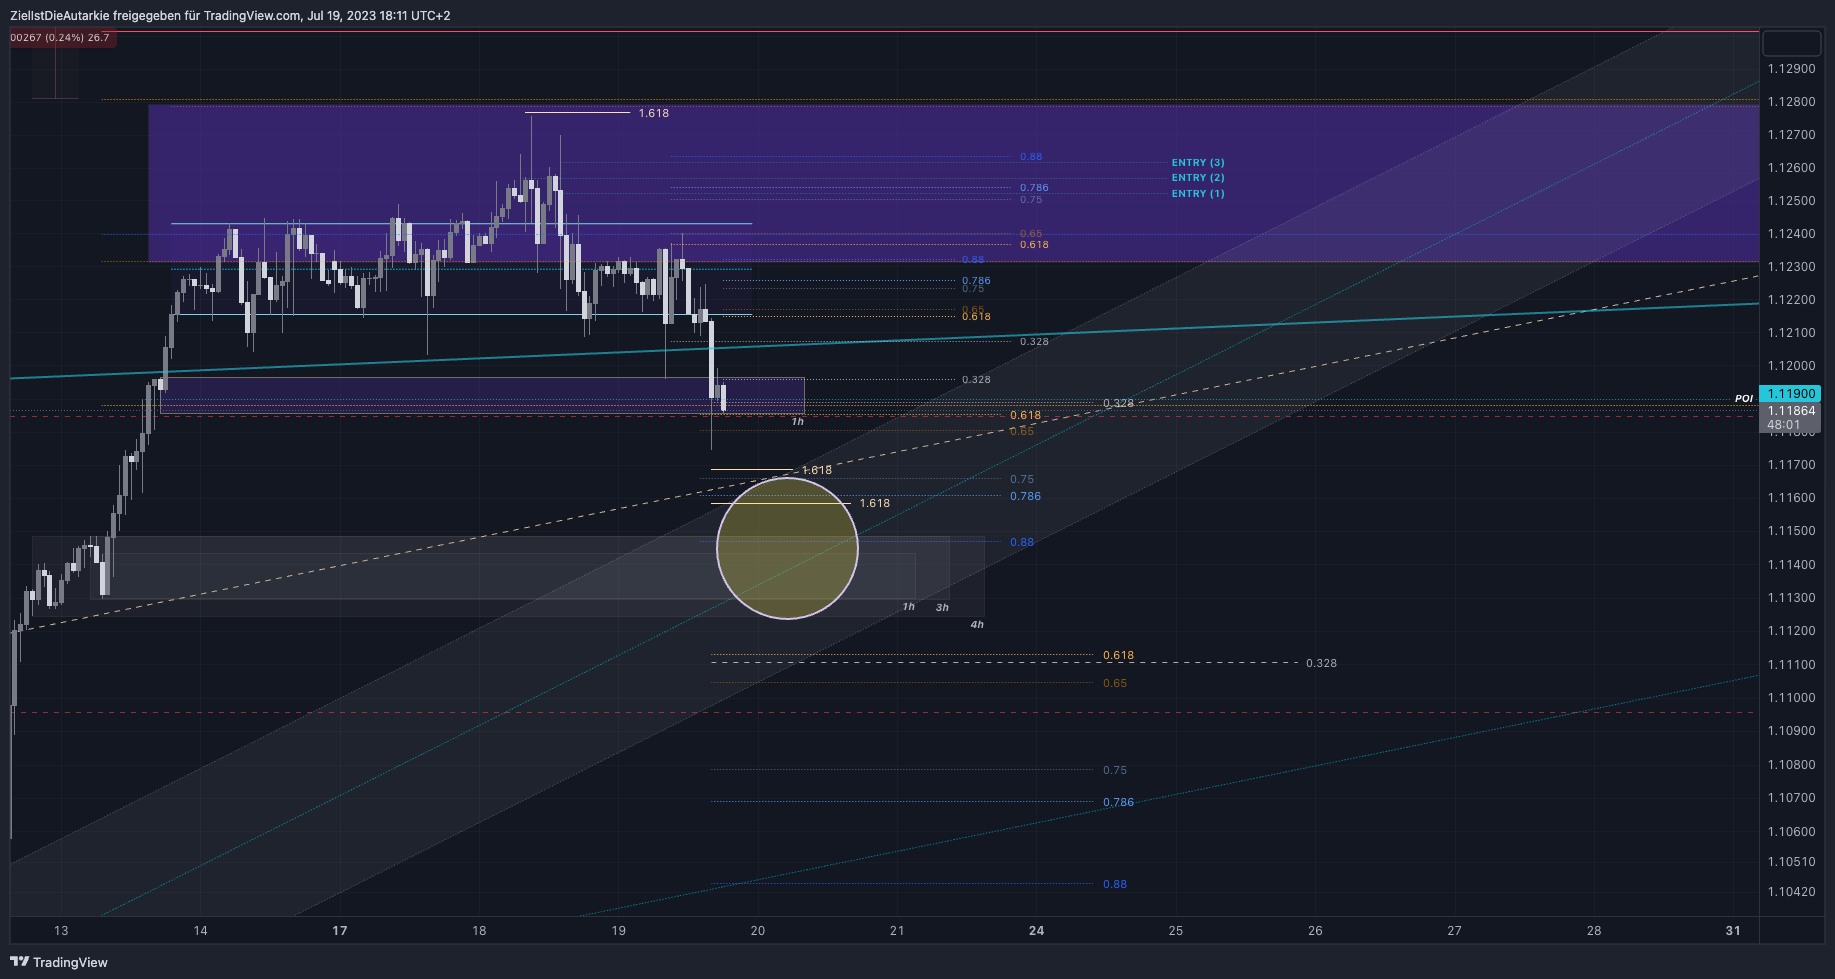Viewport: 1835px width, 979px height.
Task: Click 1.11200 on the price axis
Action: 1791,631
